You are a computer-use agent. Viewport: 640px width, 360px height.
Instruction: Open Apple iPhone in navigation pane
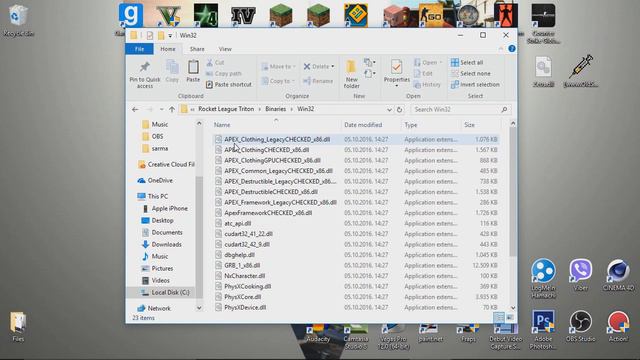[x=164, y=208]
